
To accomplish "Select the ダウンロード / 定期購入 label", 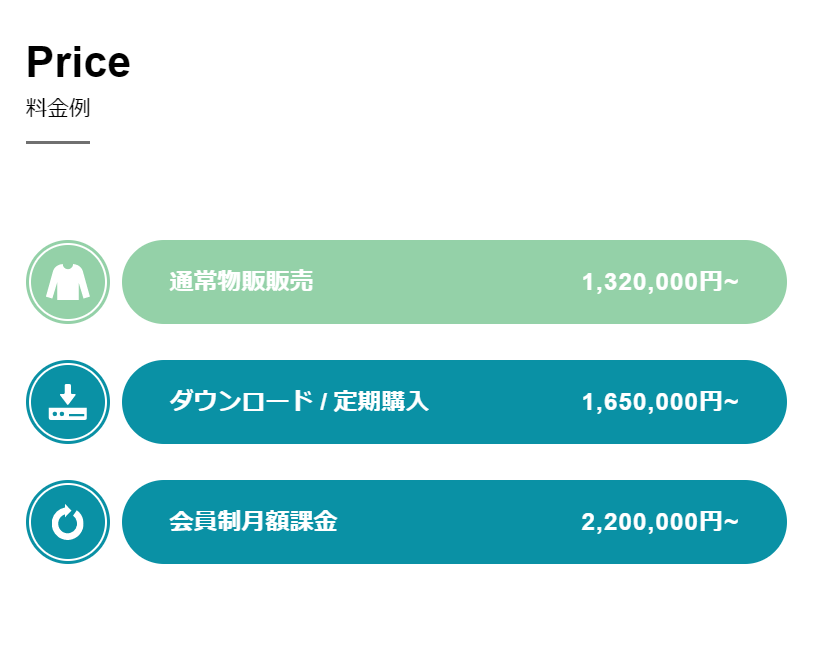I will 299,401.
